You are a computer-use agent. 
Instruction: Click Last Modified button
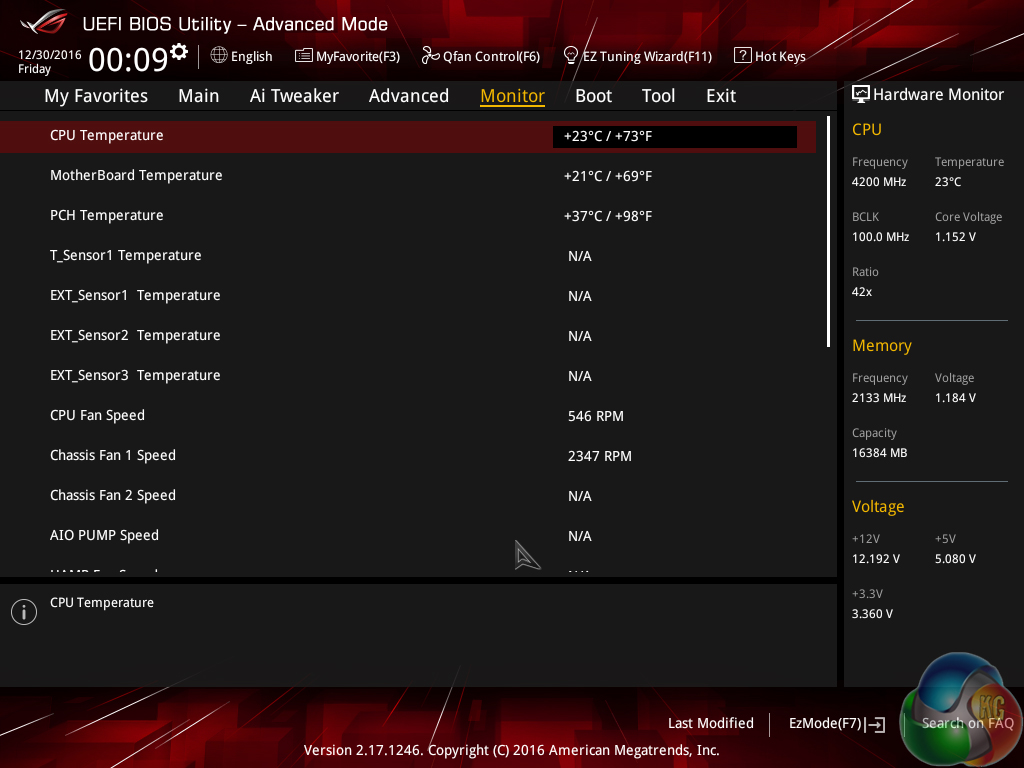tap(711, 723)
